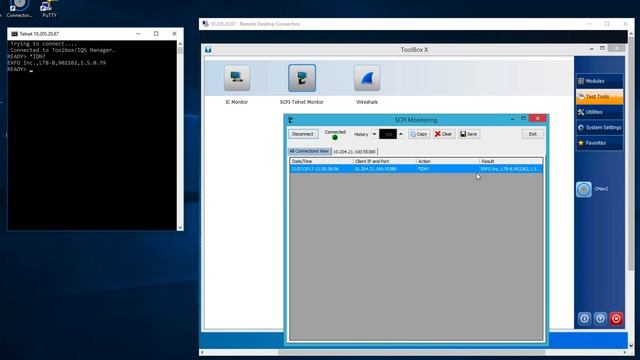
Task: Click the red exit button in ToolBox X
Action: (x=616, y=318)
